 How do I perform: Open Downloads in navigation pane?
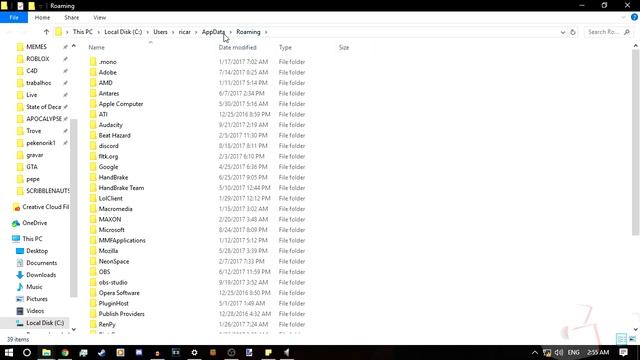(41, 275)
